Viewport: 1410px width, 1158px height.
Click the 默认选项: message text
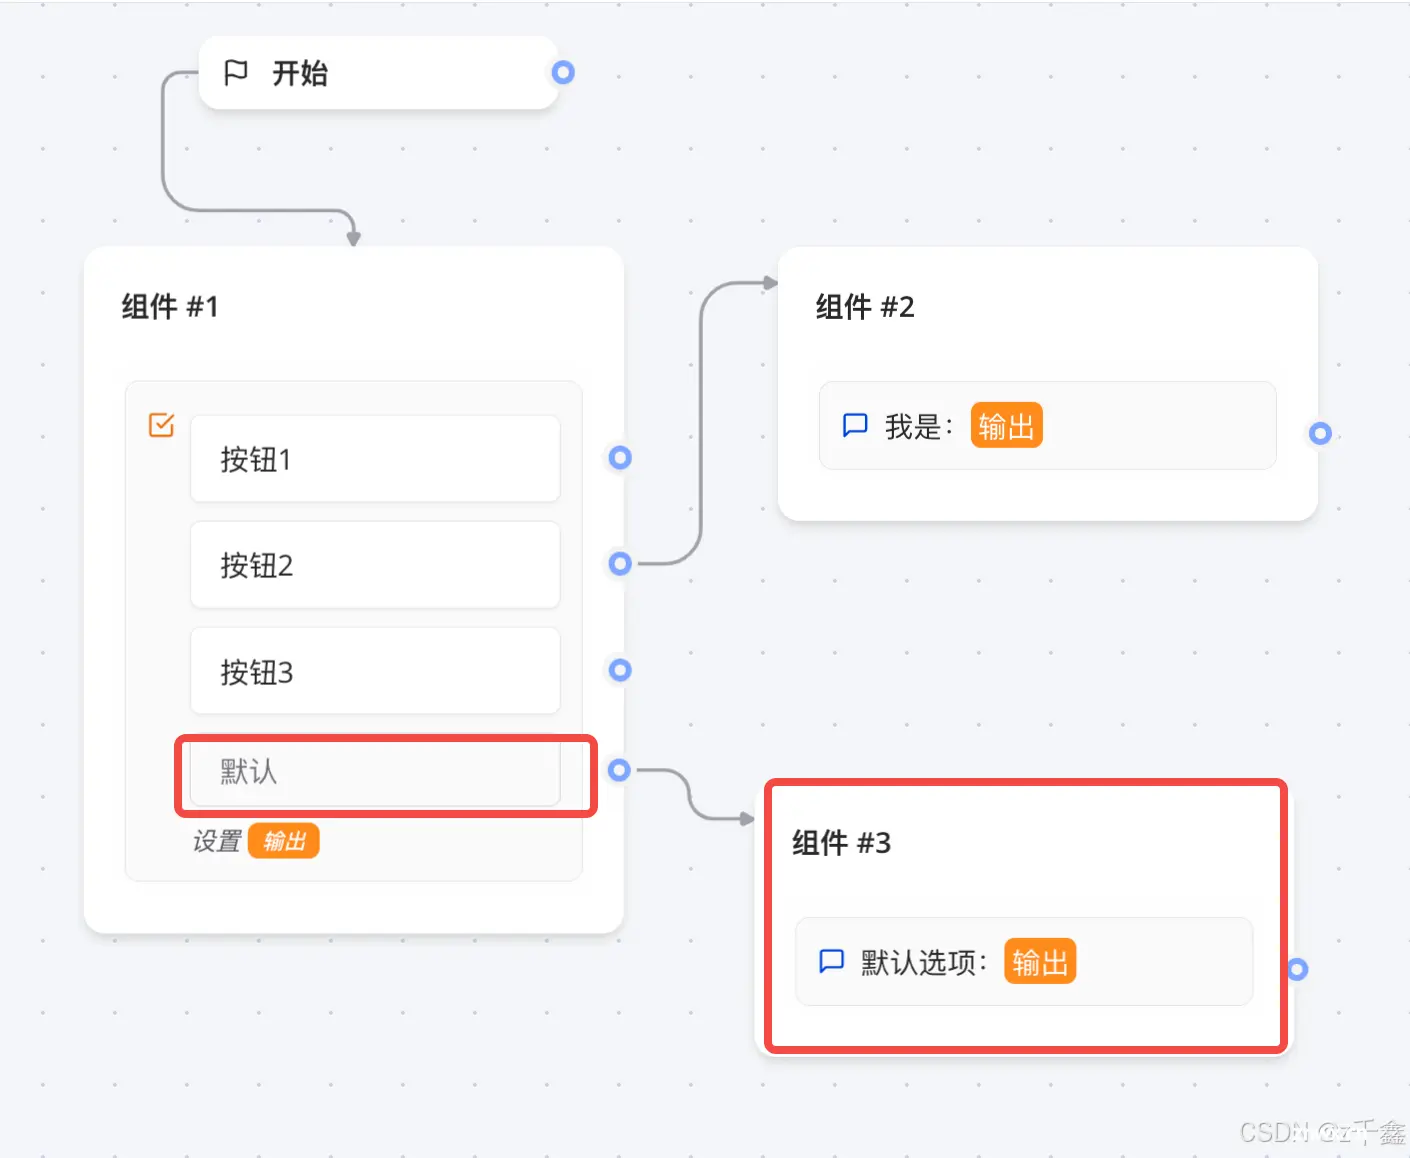(925, 963)
